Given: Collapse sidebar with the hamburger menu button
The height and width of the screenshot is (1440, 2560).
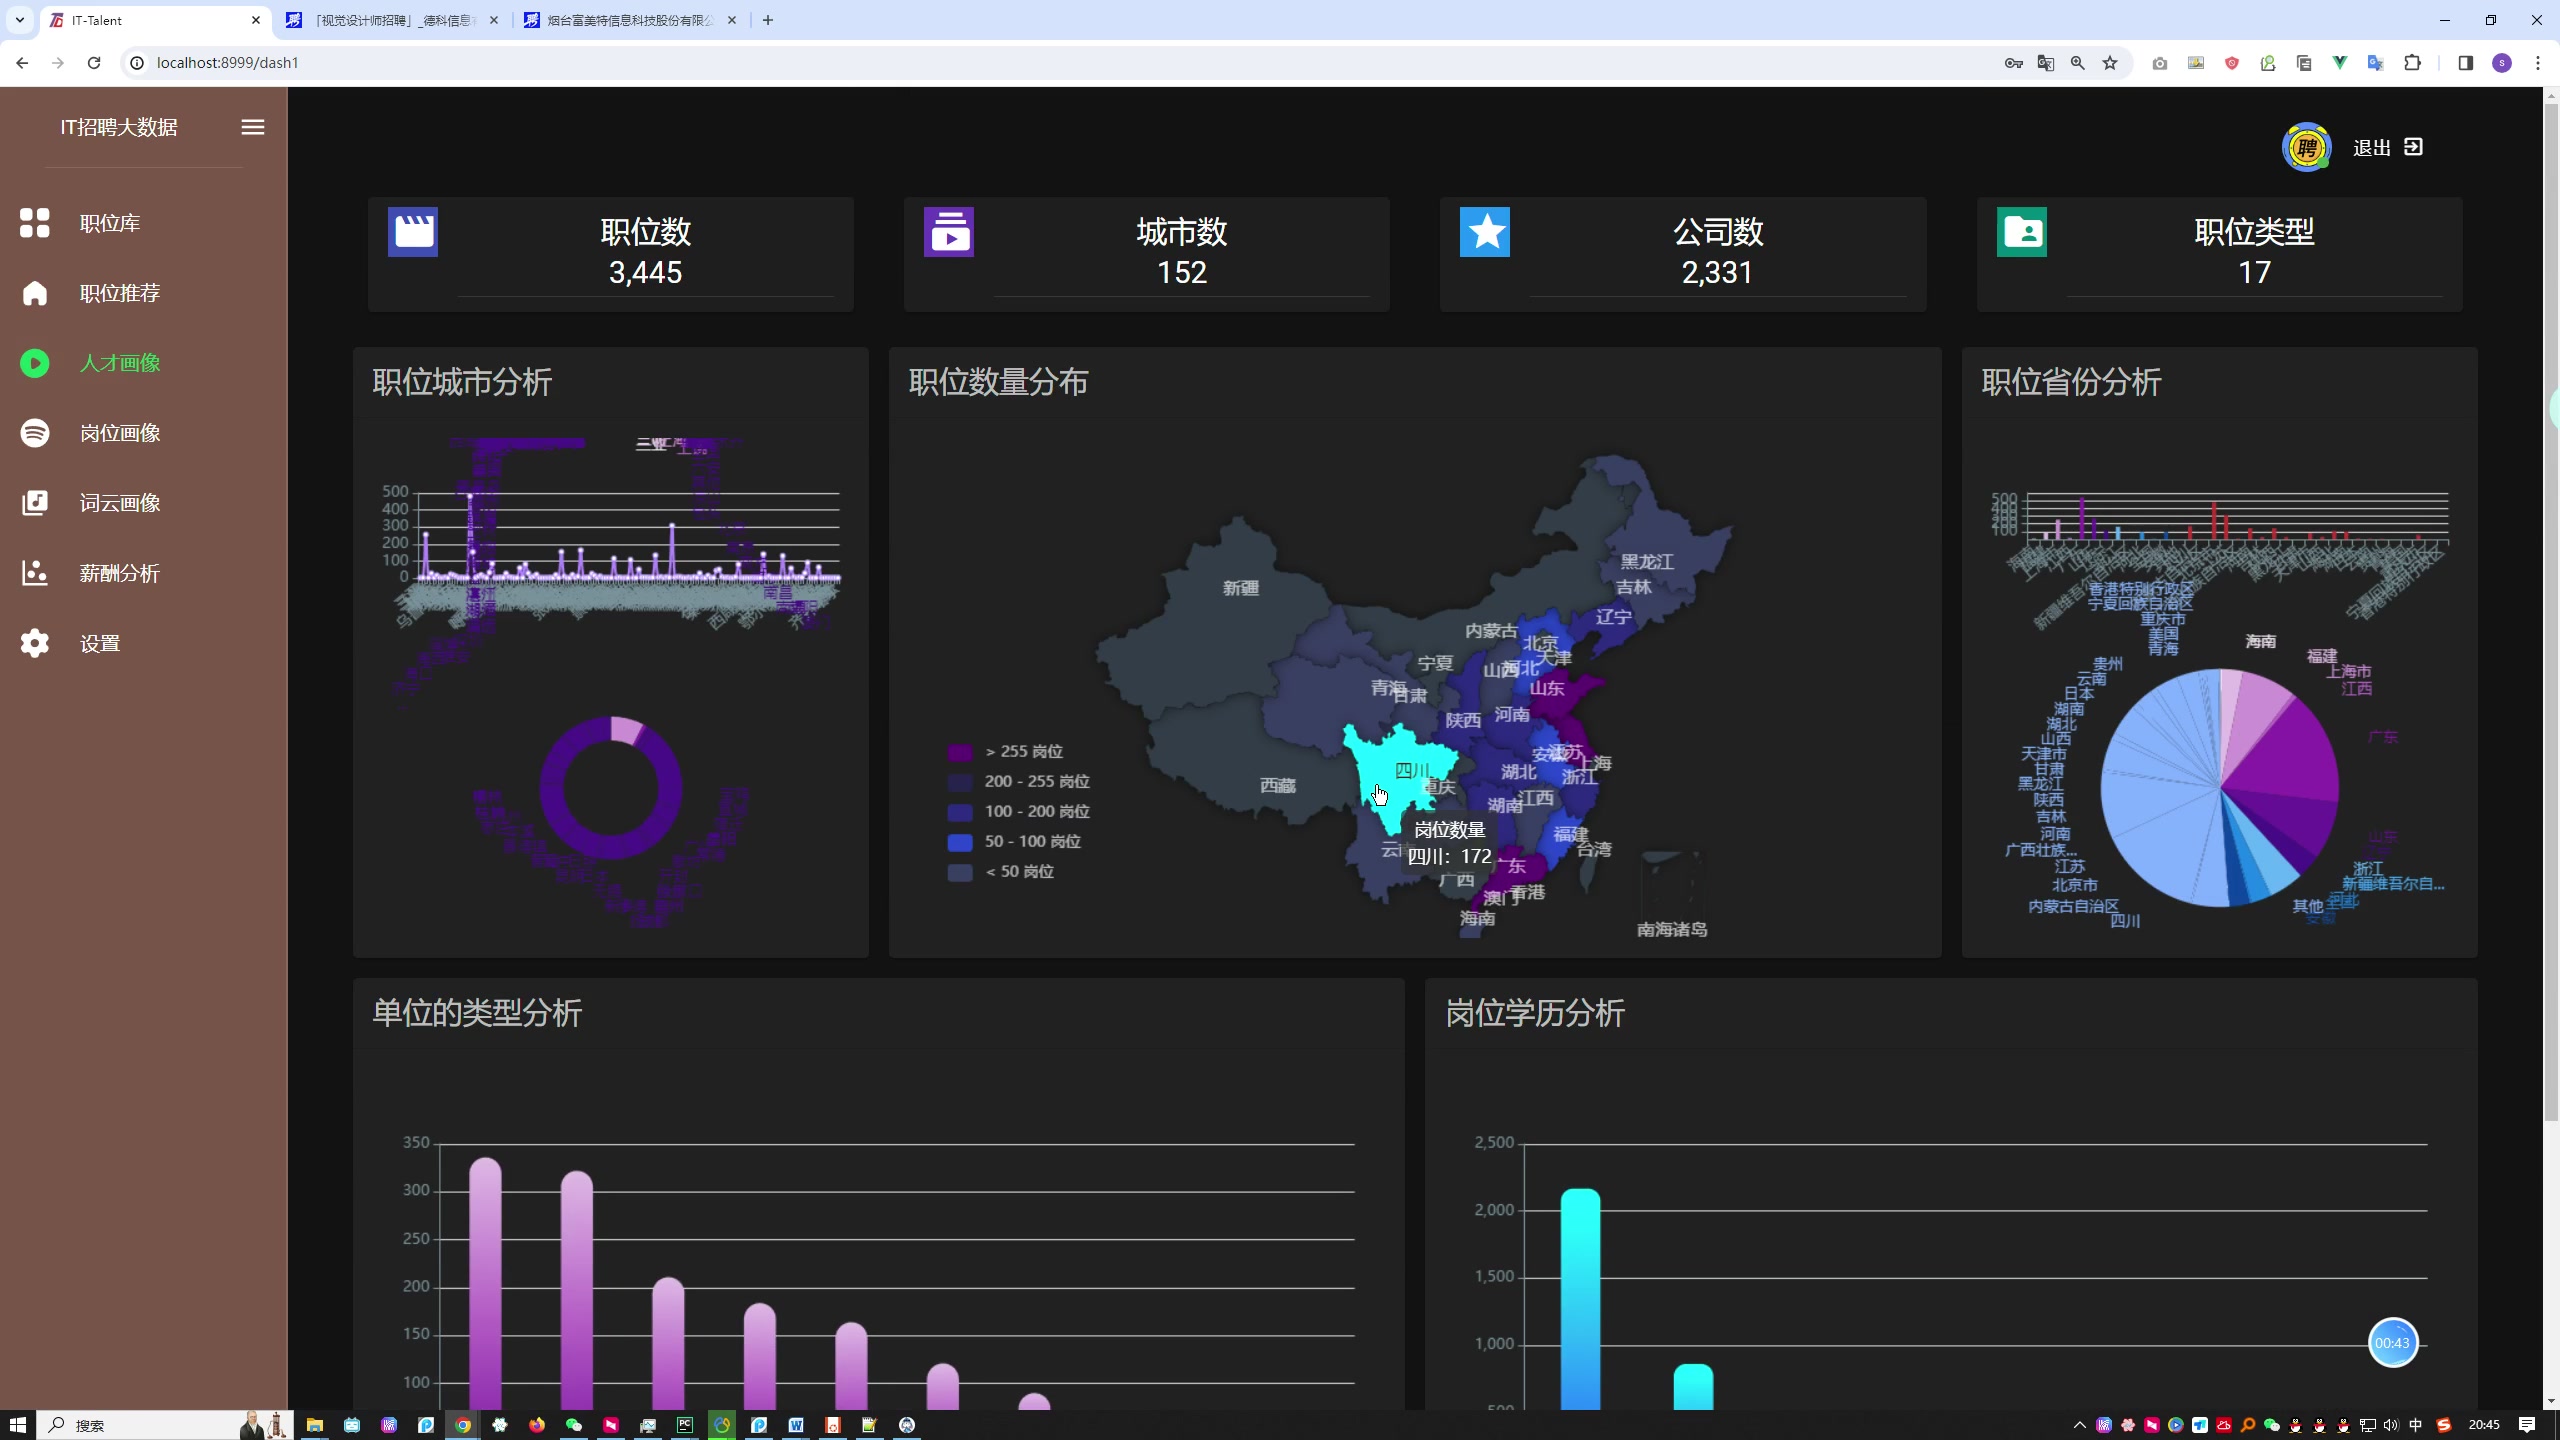Looking at the screenshot, I should (253, 127).
